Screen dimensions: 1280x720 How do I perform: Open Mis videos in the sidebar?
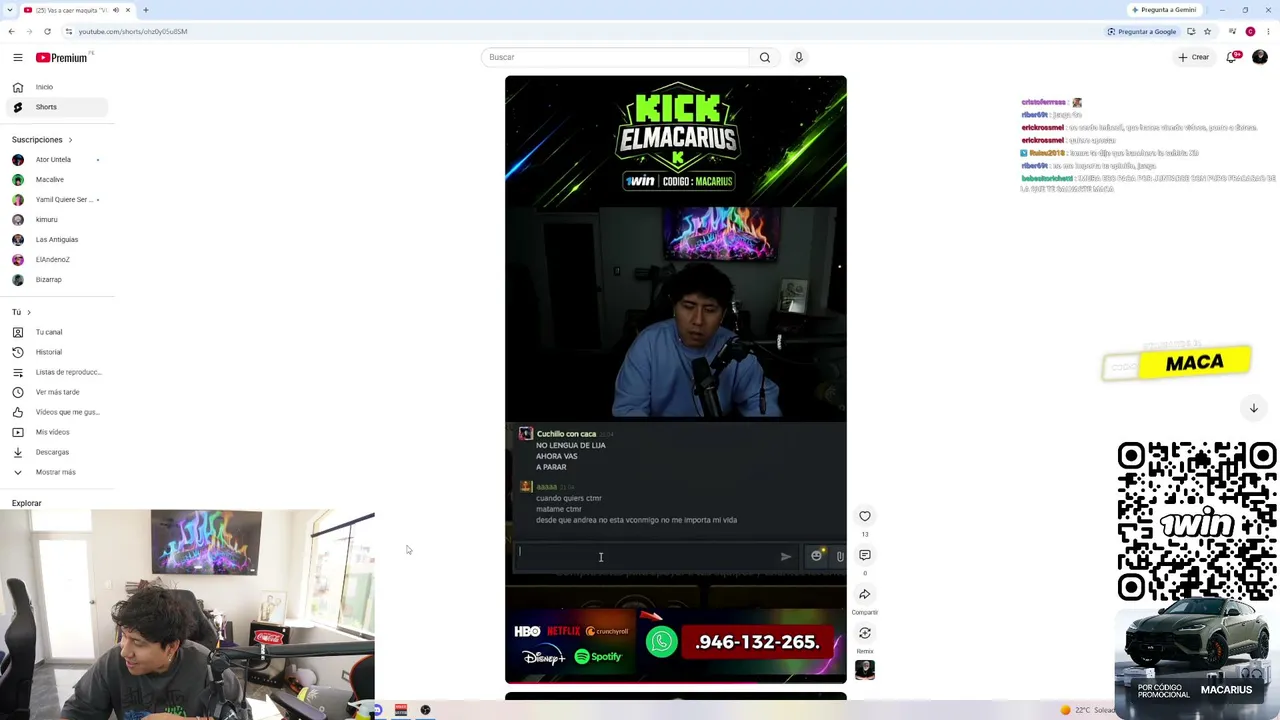(56, 432)
